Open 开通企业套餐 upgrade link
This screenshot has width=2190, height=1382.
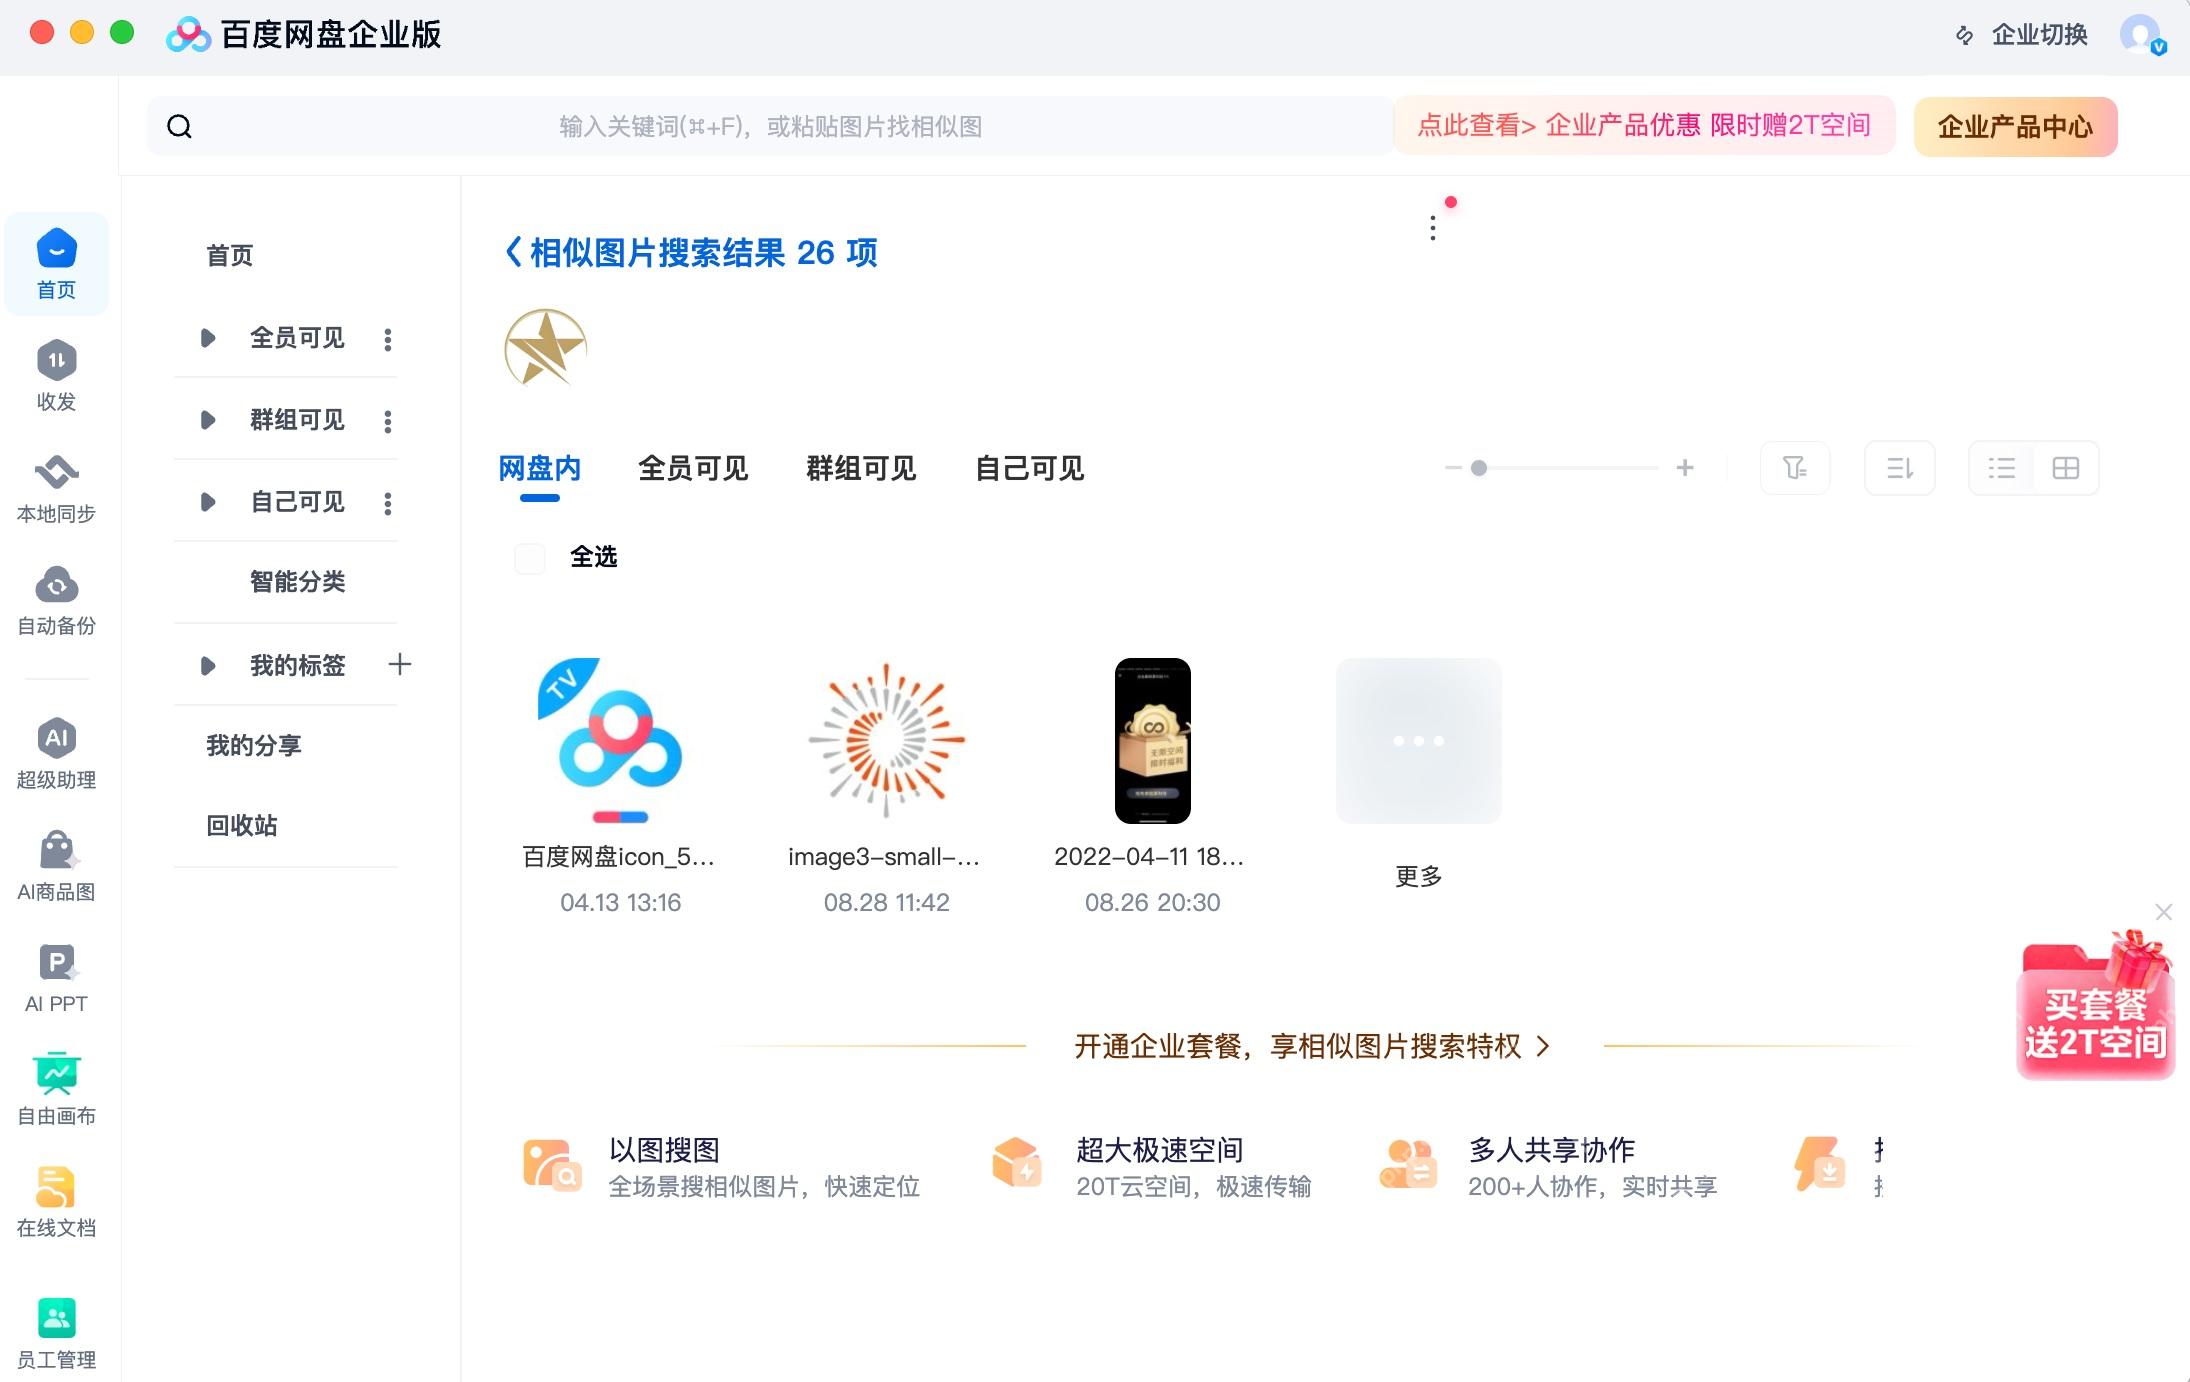pos(1312,1046)
